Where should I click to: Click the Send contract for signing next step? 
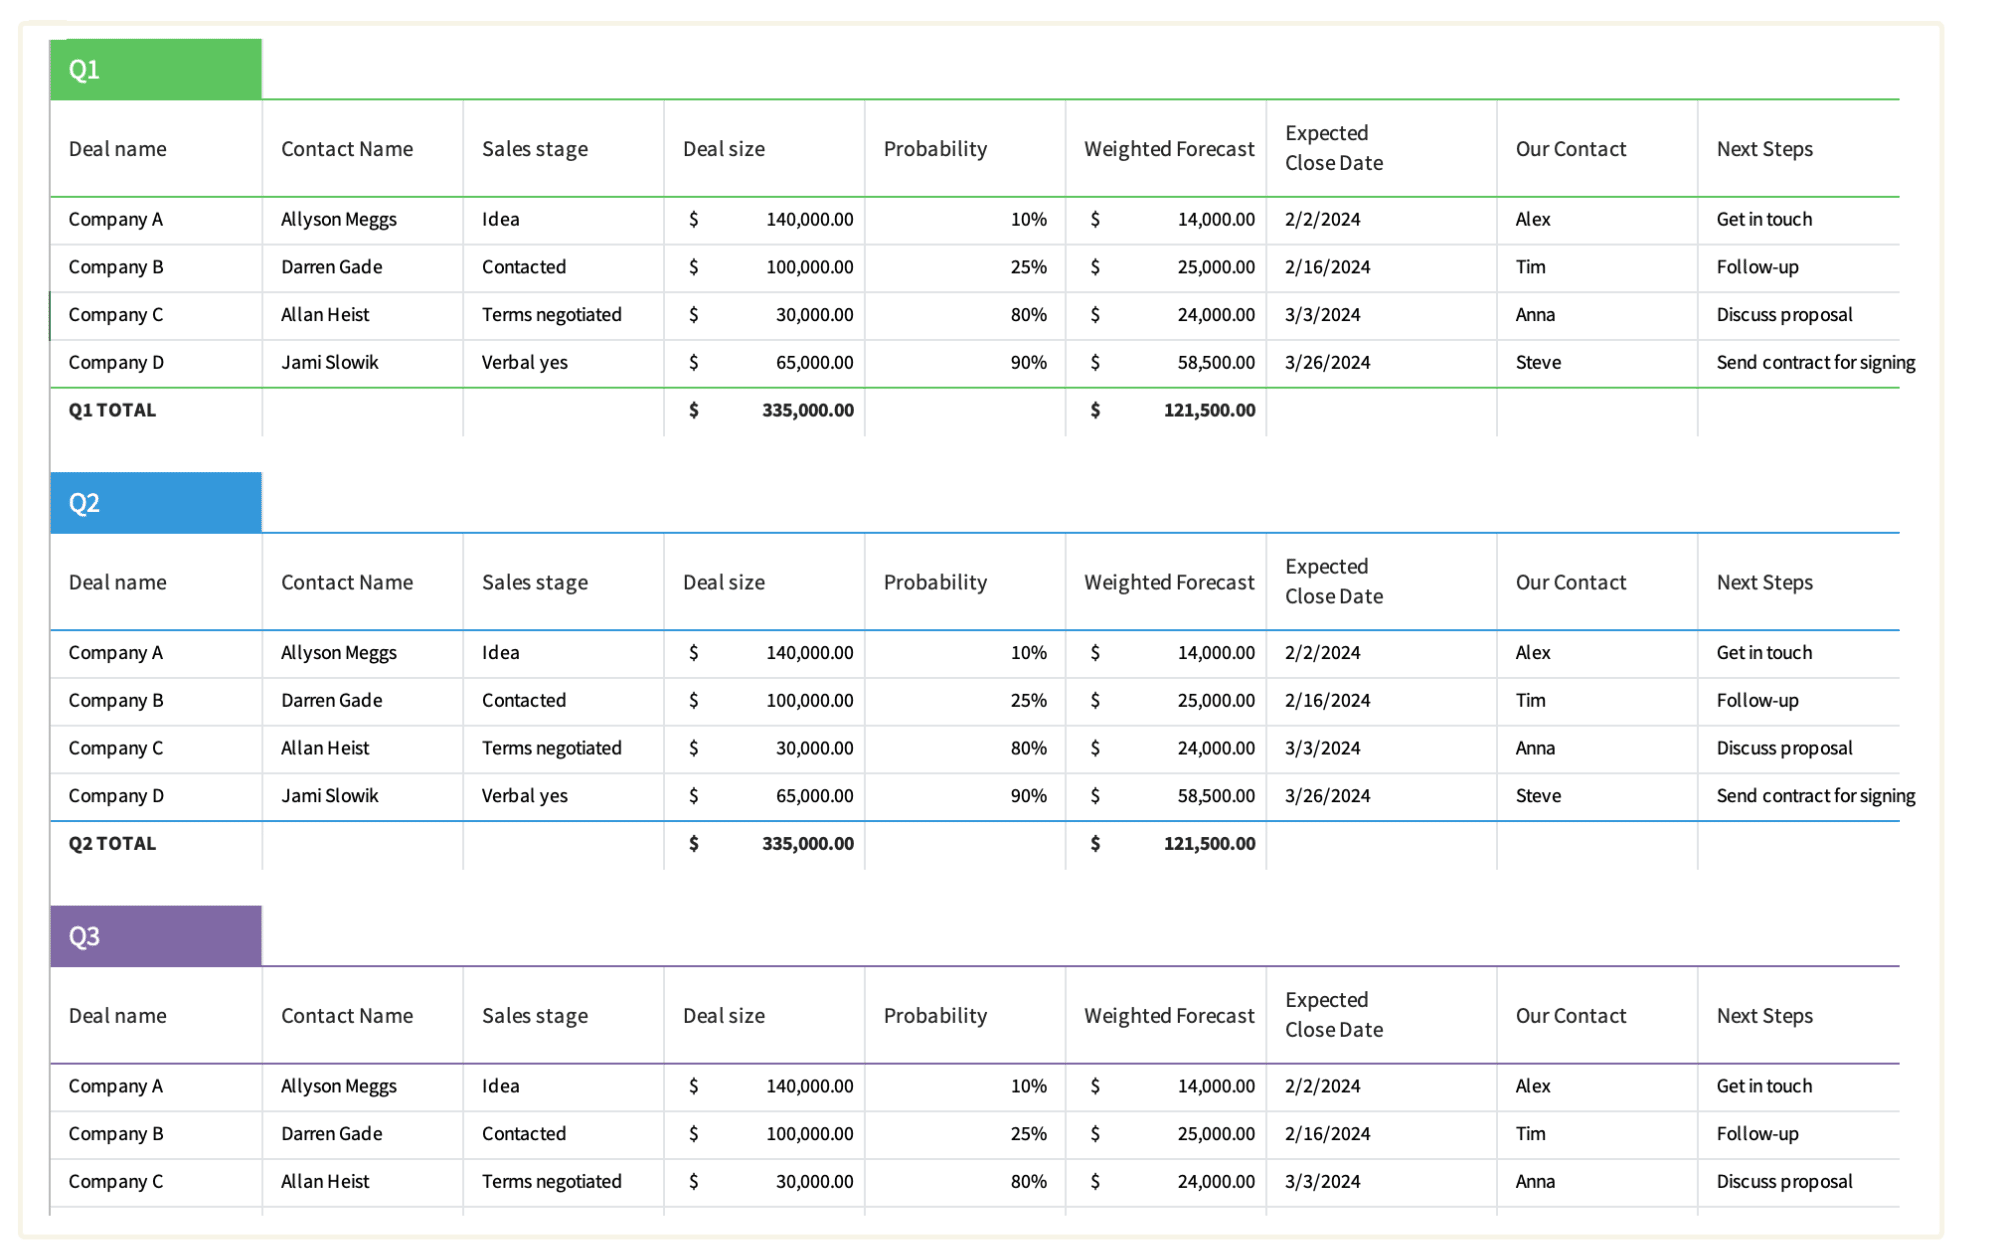1814,362
